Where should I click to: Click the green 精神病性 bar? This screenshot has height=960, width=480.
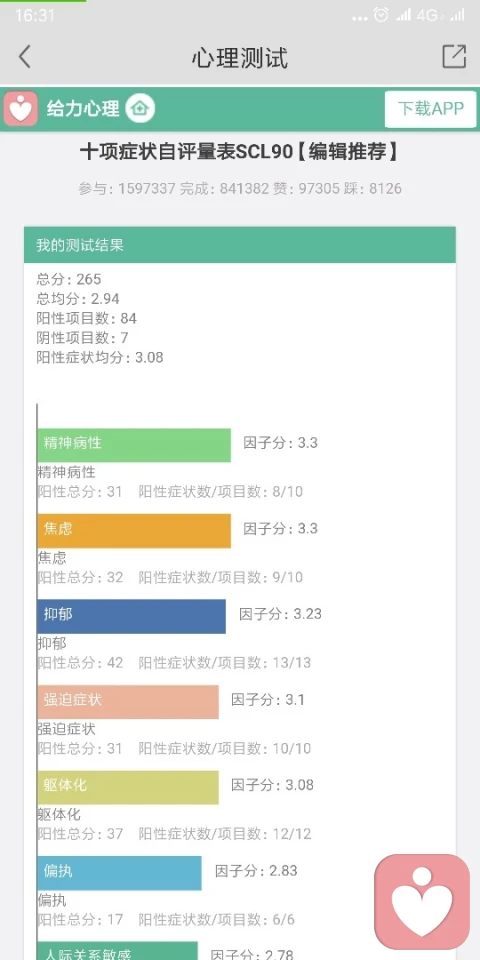click(x=134, y=445)
